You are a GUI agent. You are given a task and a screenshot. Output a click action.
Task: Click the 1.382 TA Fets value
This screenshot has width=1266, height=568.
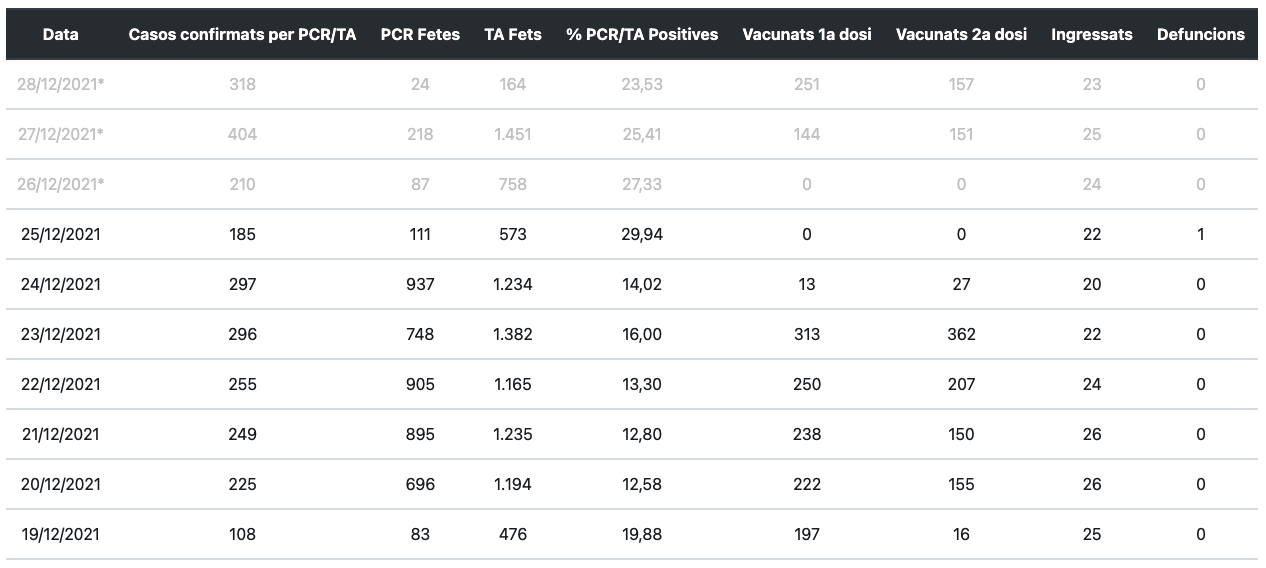pos(513,334)
